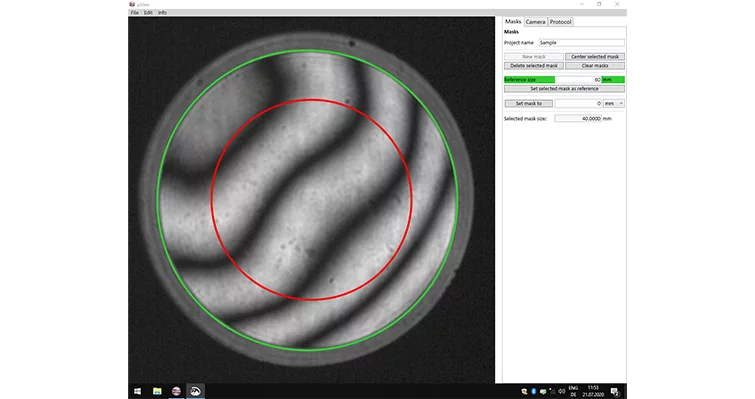The image size is (755, 399).
Task: Open the File menu
Action: 134,13
